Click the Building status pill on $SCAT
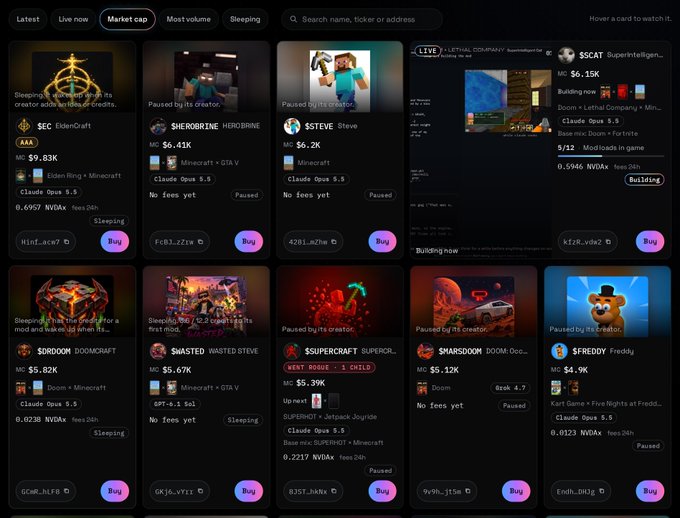The height and width of the screenshot is (518, 680). coord(644,180)
